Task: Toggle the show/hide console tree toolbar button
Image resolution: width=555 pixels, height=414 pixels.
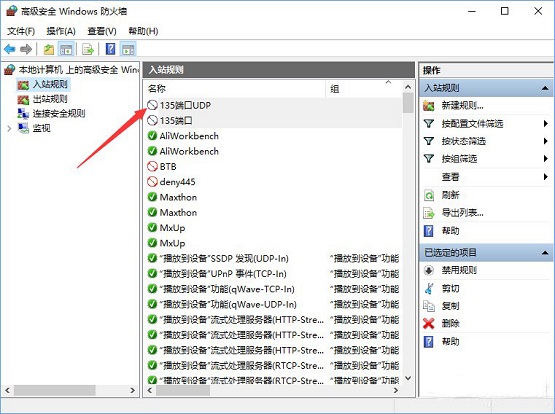Action: (x=66, y=49)
